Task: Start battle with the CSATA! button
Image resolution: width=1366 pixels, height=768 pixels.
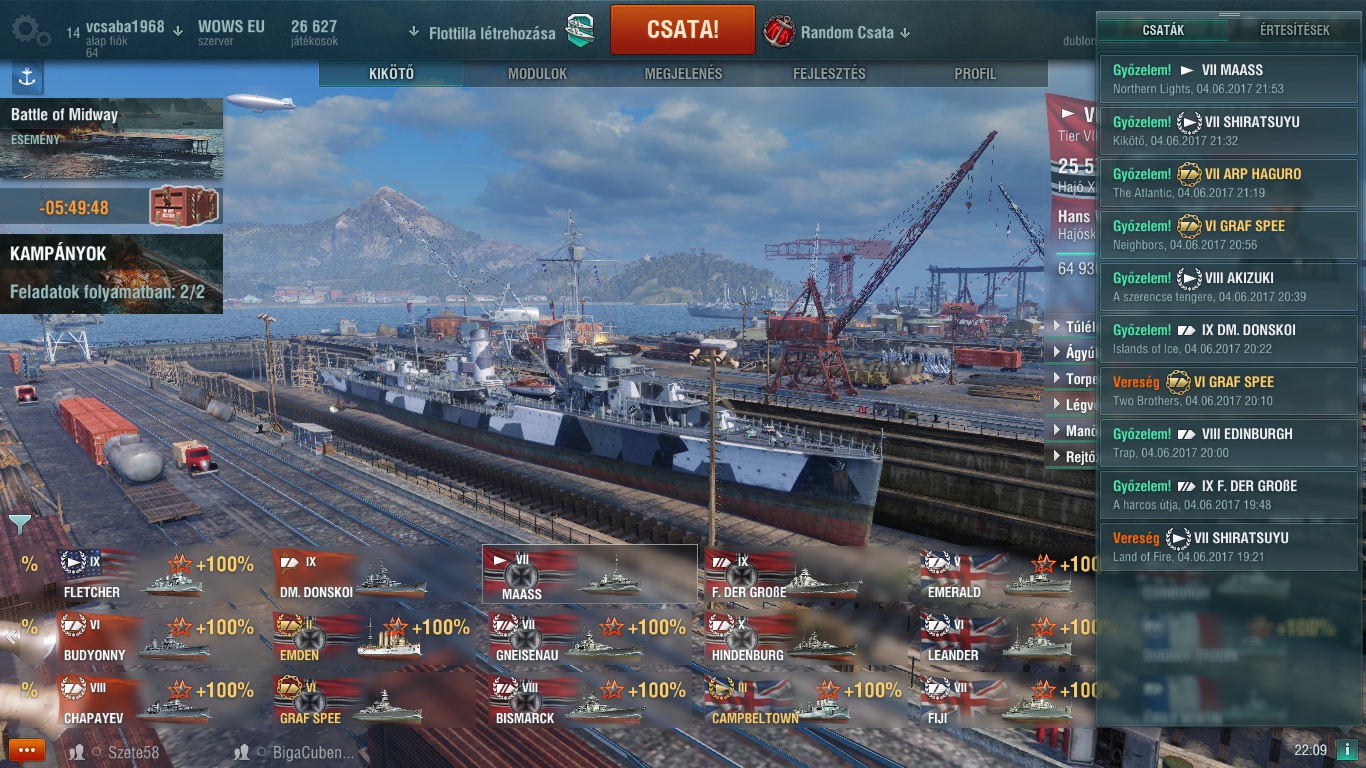Action: point(683,30)
